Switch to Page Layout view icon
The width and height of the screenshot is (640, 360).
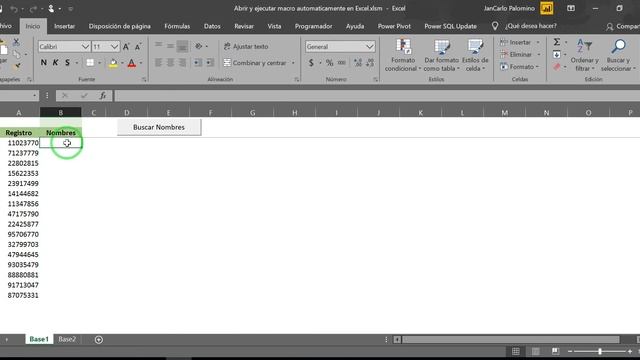pyautogui.click(x=536, y=351)
